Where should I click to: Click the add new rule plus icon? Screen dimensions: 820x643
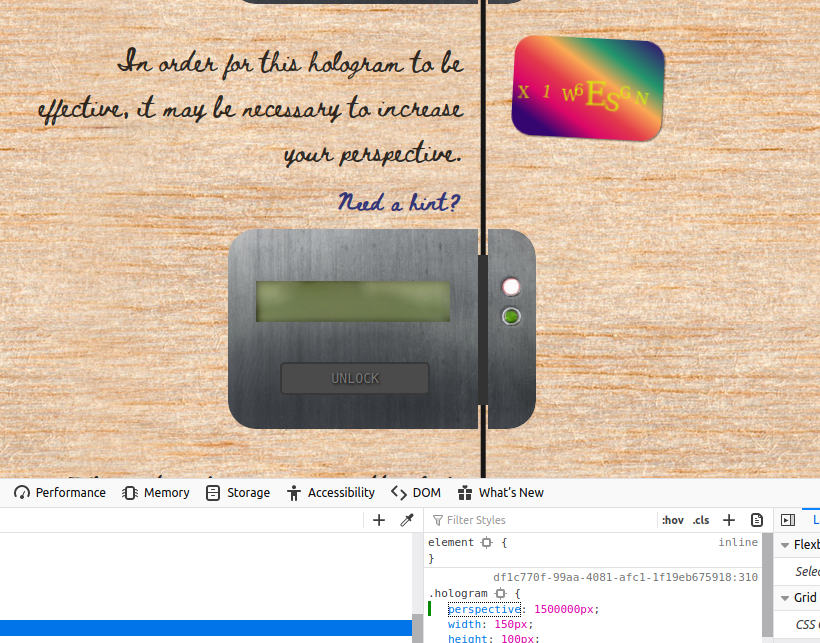point(728,520)
